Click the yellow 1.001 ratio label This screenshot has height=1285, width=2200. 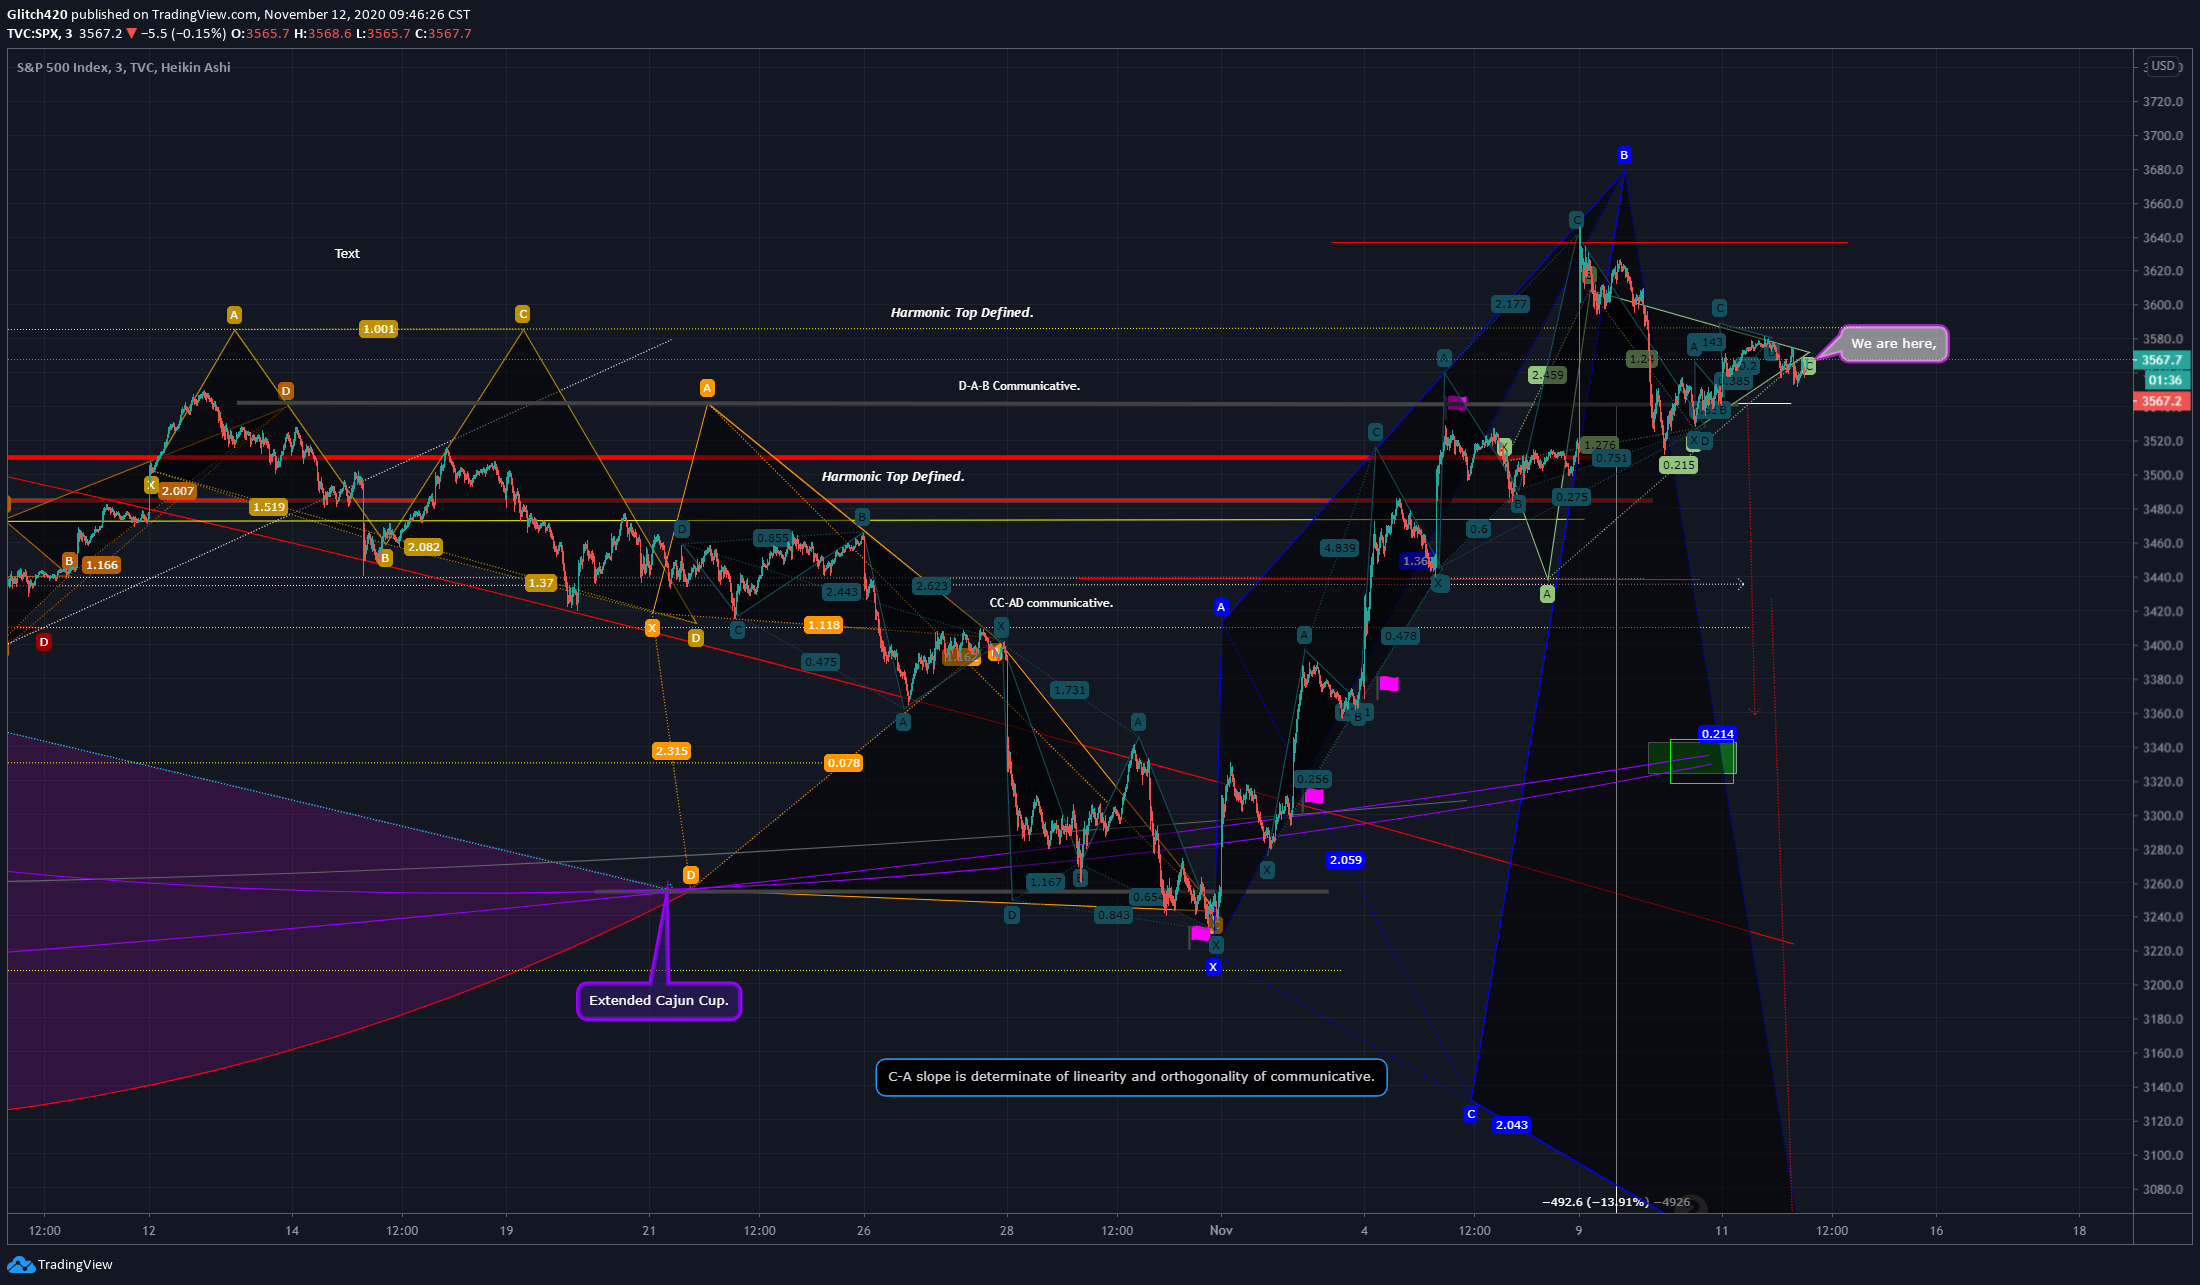point(378,329)
